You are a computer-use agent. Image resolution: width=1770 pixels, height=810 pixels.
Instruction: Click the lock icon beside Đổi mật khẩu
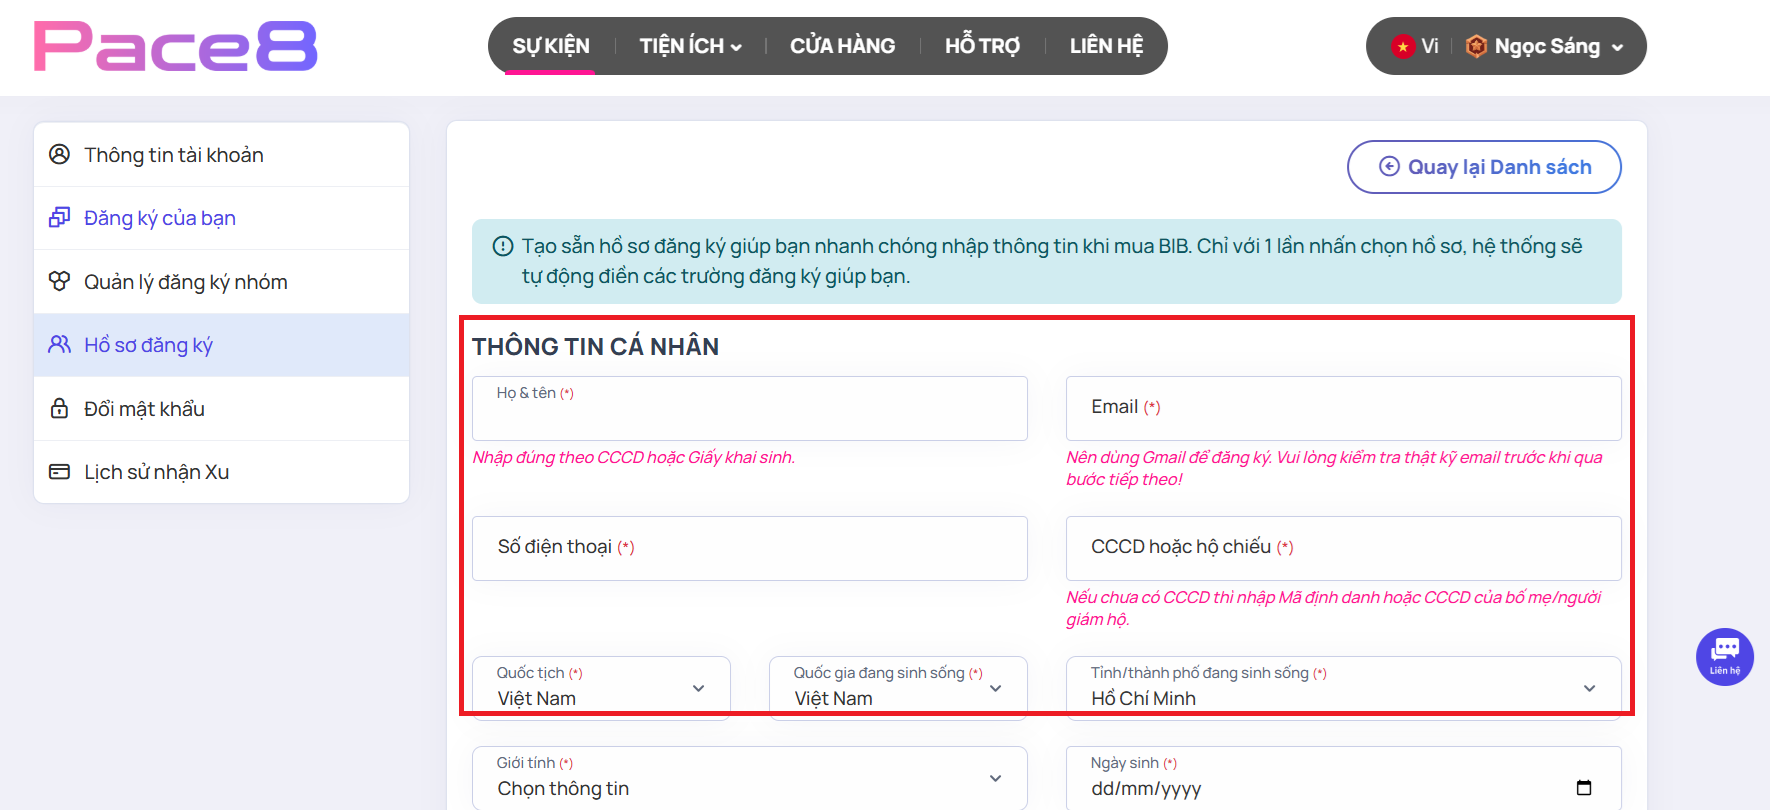coord(60,408)
